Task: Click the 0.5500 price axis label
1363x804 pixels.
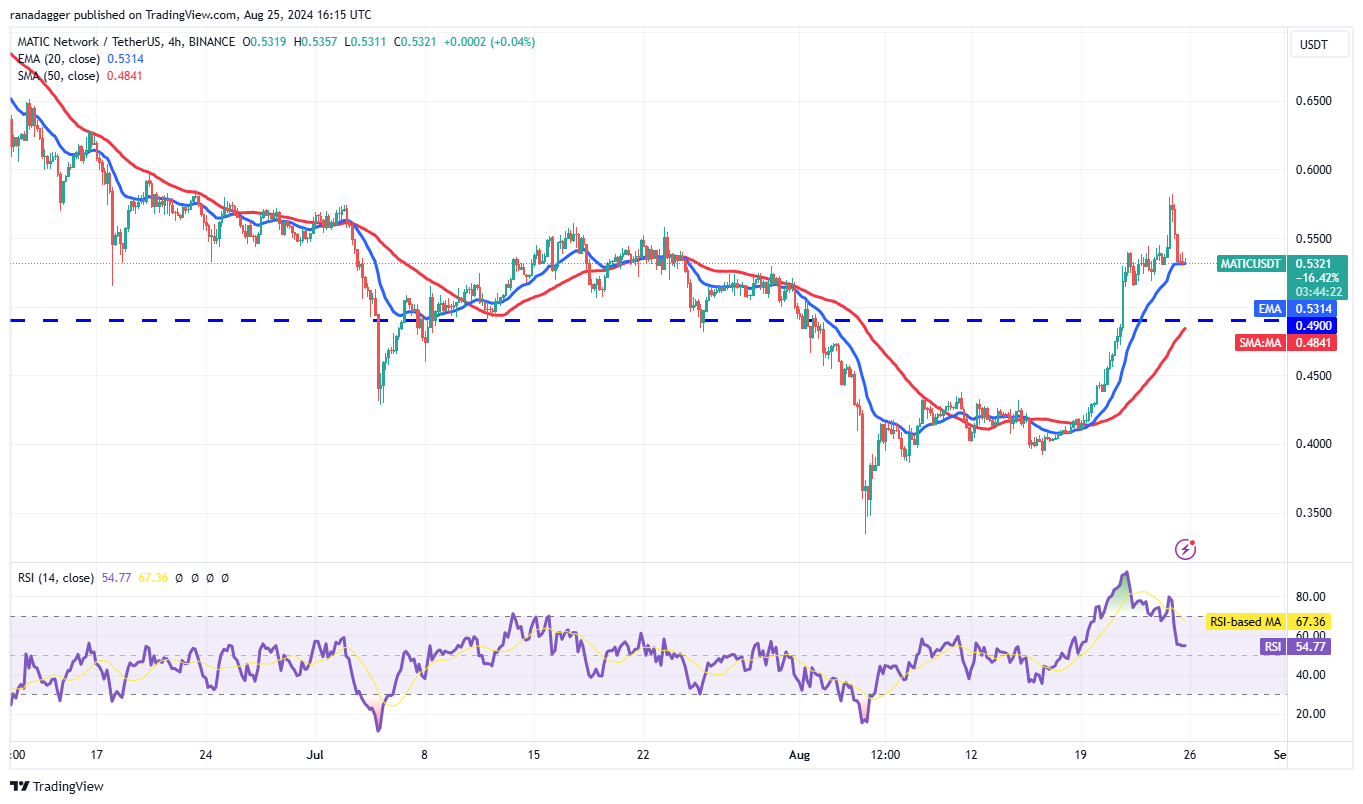Action: tap(1315, 239)
